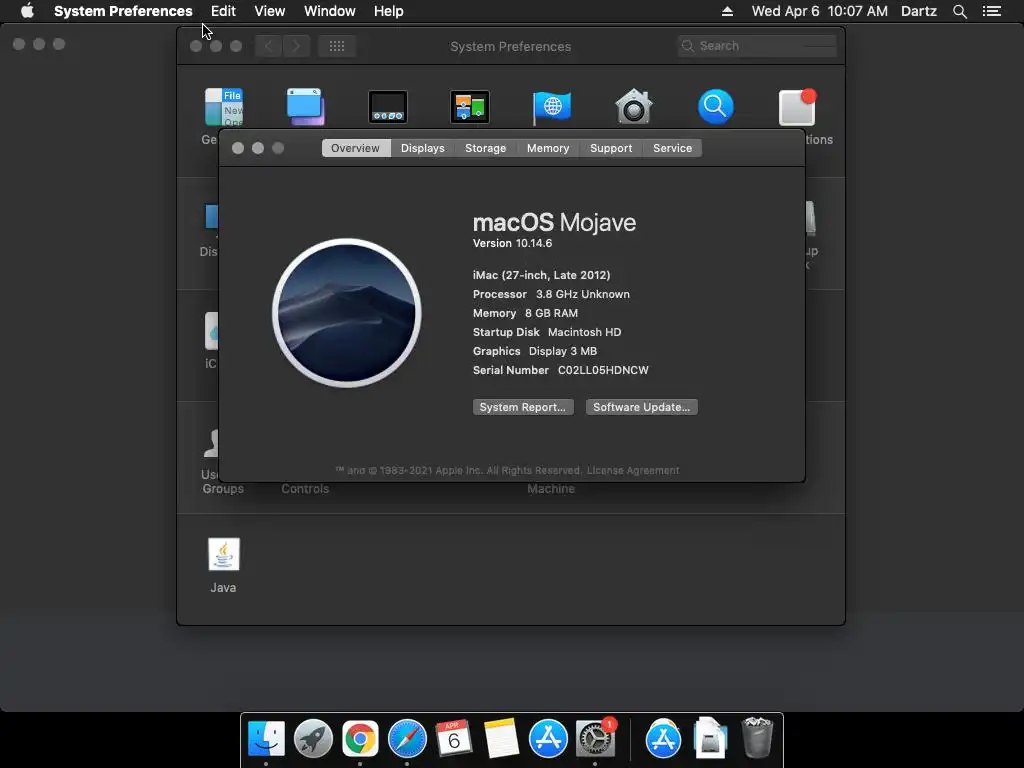This screenshot has height=768, width=1024.
Task: Open the View menu
Action: pos(269,11)
